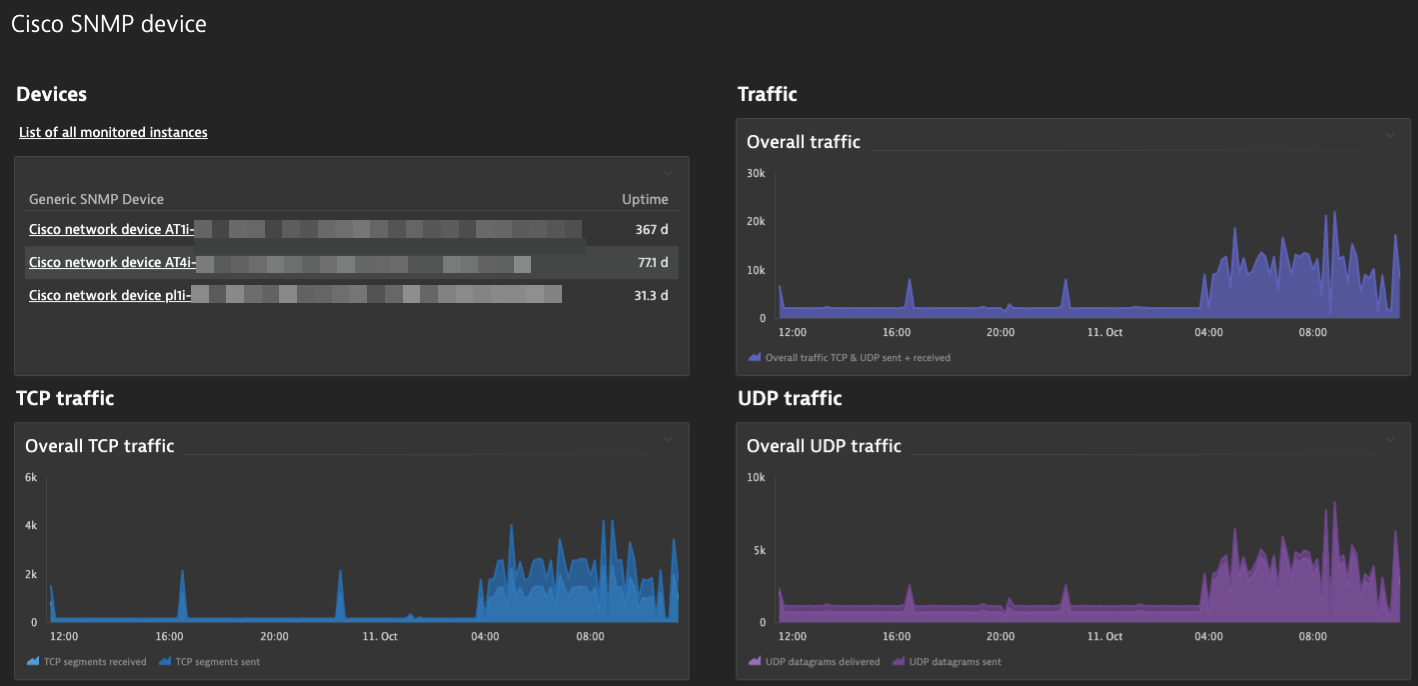Click the 12:00 time label in UDP traffic chart
The width and height of the screenshot is (1418, 686).
[793, 636]
